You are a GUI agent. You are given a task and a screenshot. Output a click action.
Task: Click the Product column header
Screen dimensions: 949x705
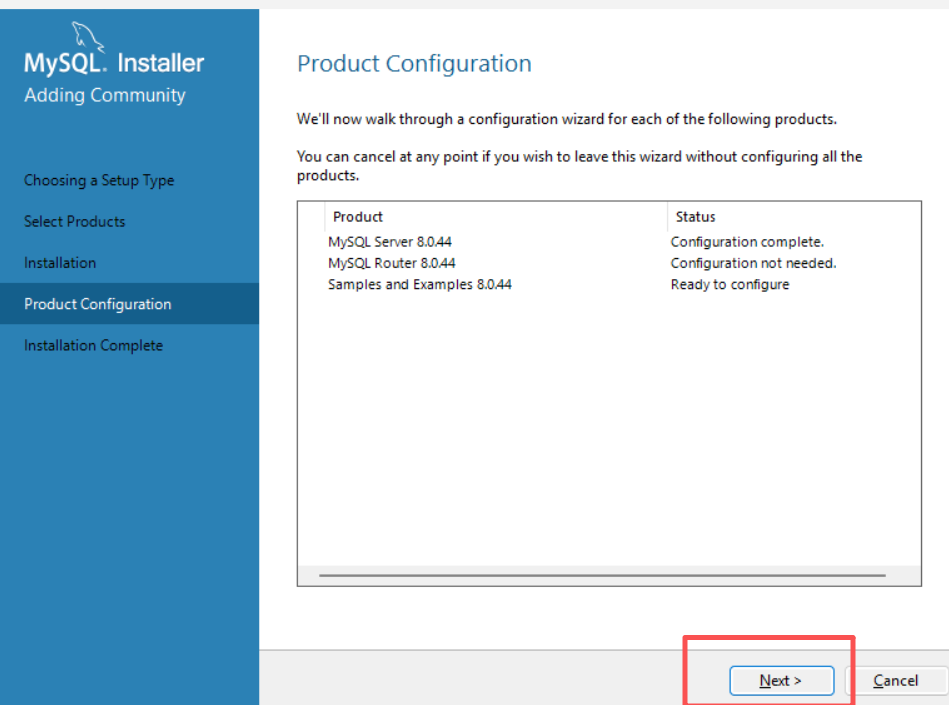[x=496, y=217]
